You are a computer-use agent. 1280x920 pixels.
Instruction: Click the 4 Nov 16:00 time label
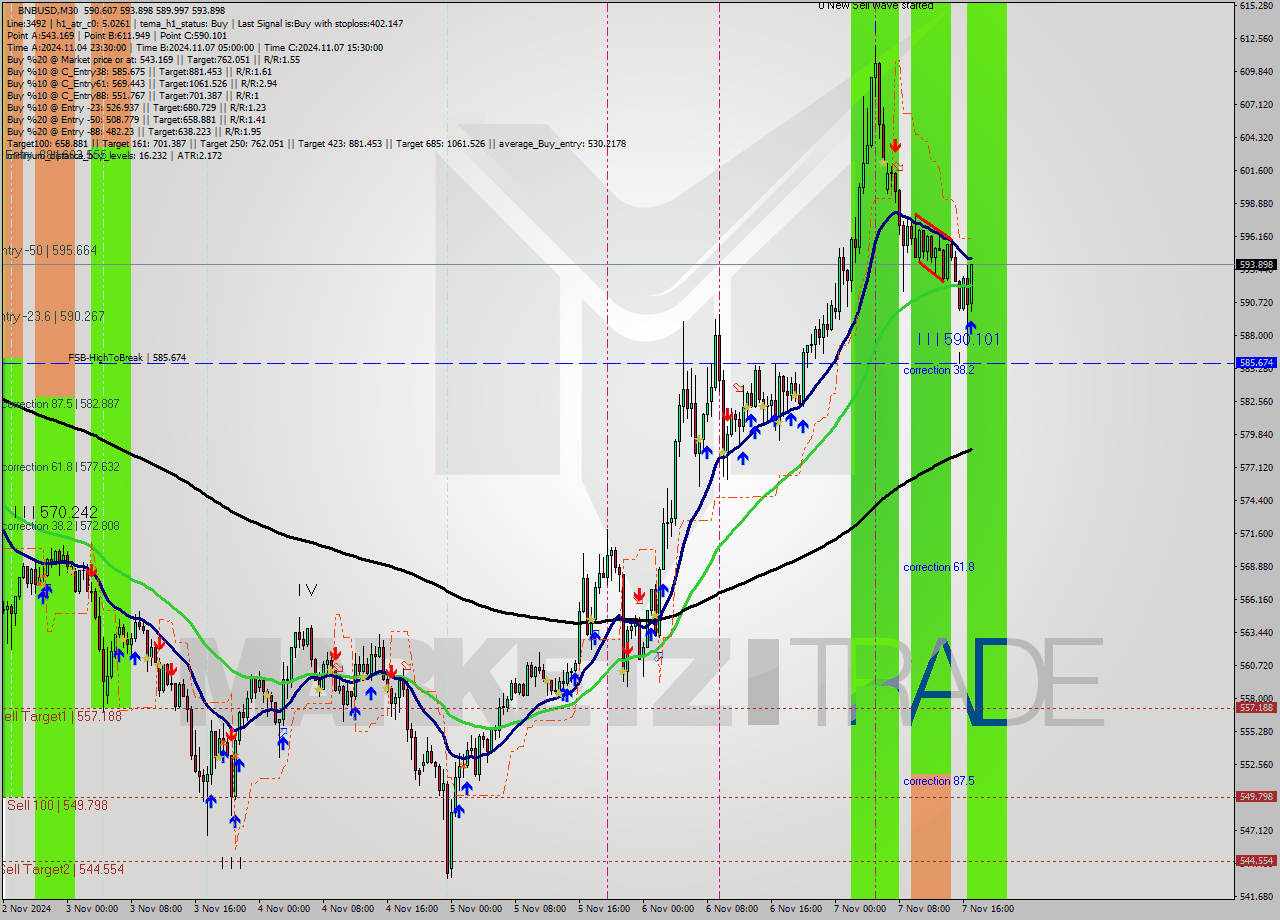[412, 909]
